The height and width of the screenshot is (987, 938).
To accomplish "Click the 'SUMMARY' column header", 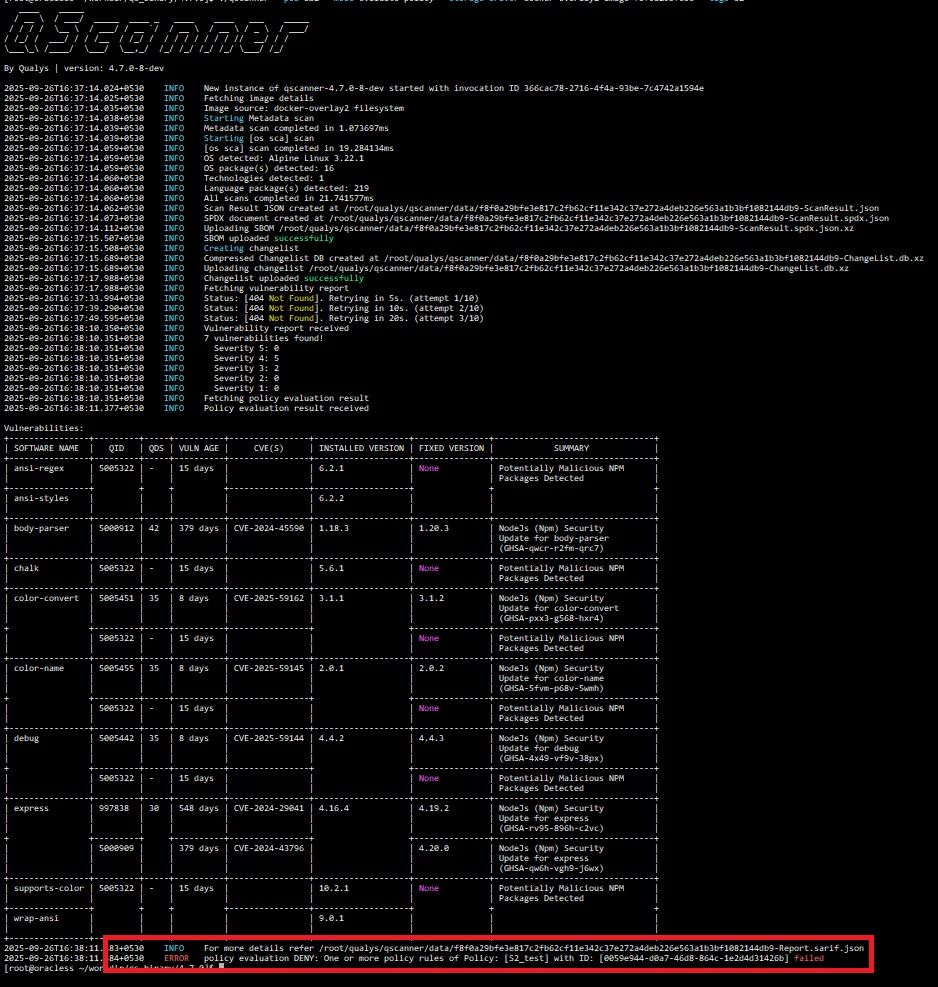I will point(571,448).
